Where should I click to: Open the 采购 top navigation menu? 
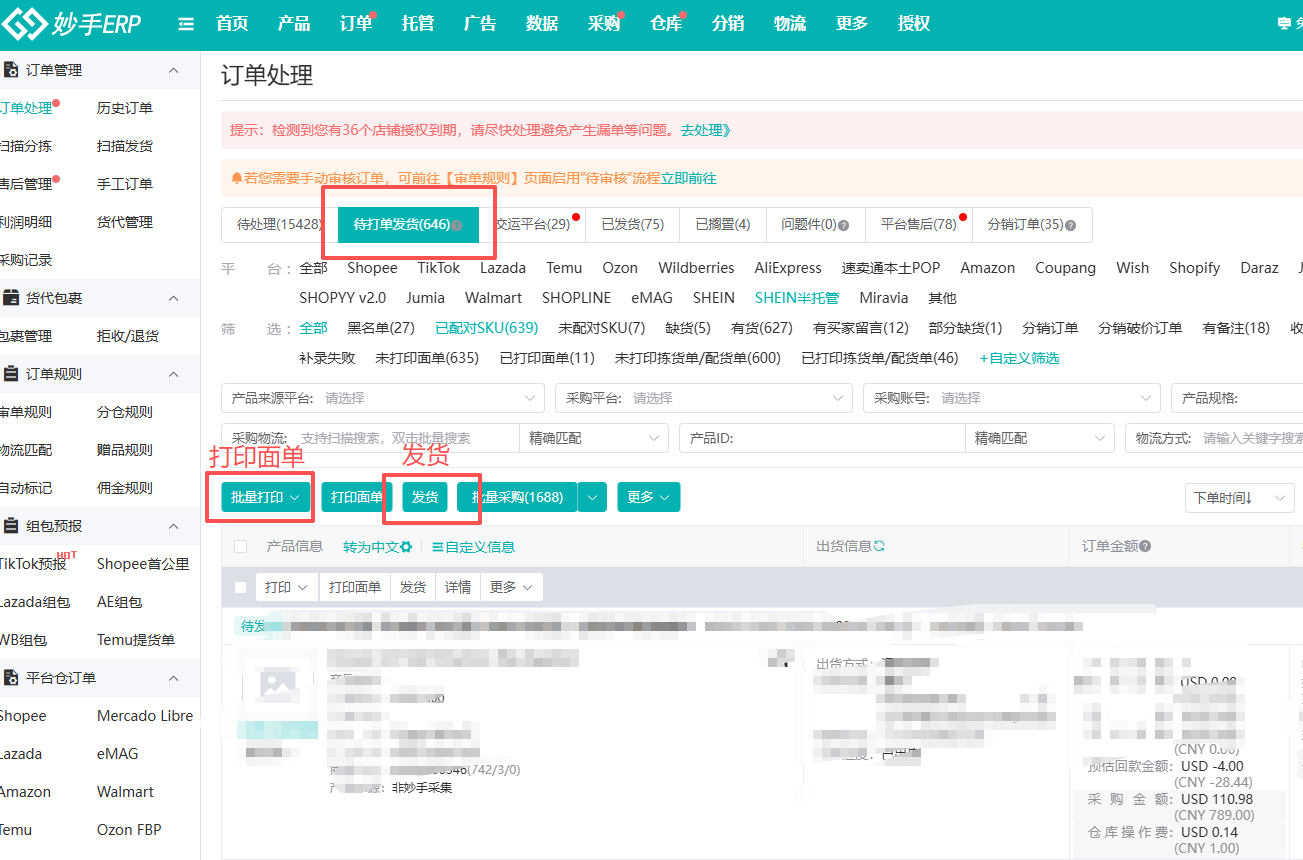pos(604,22)
